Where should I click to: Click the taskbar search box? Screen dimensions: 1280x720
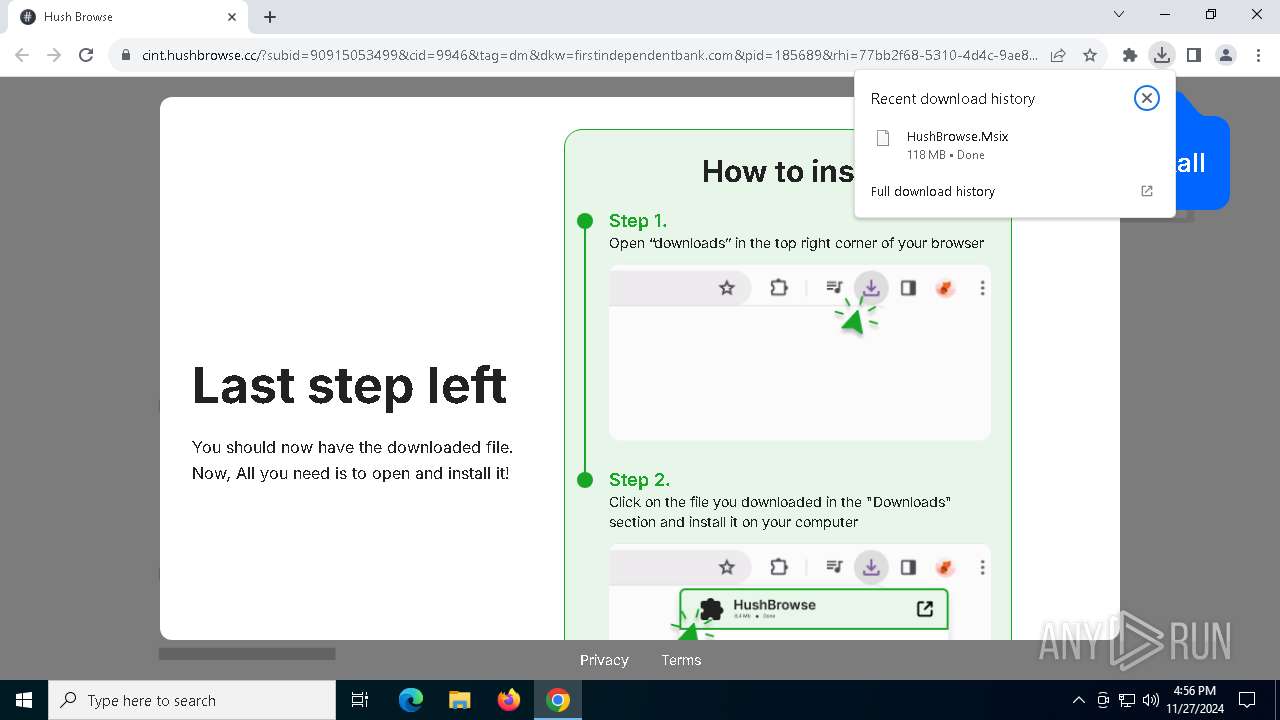click(x=192, y=700)
